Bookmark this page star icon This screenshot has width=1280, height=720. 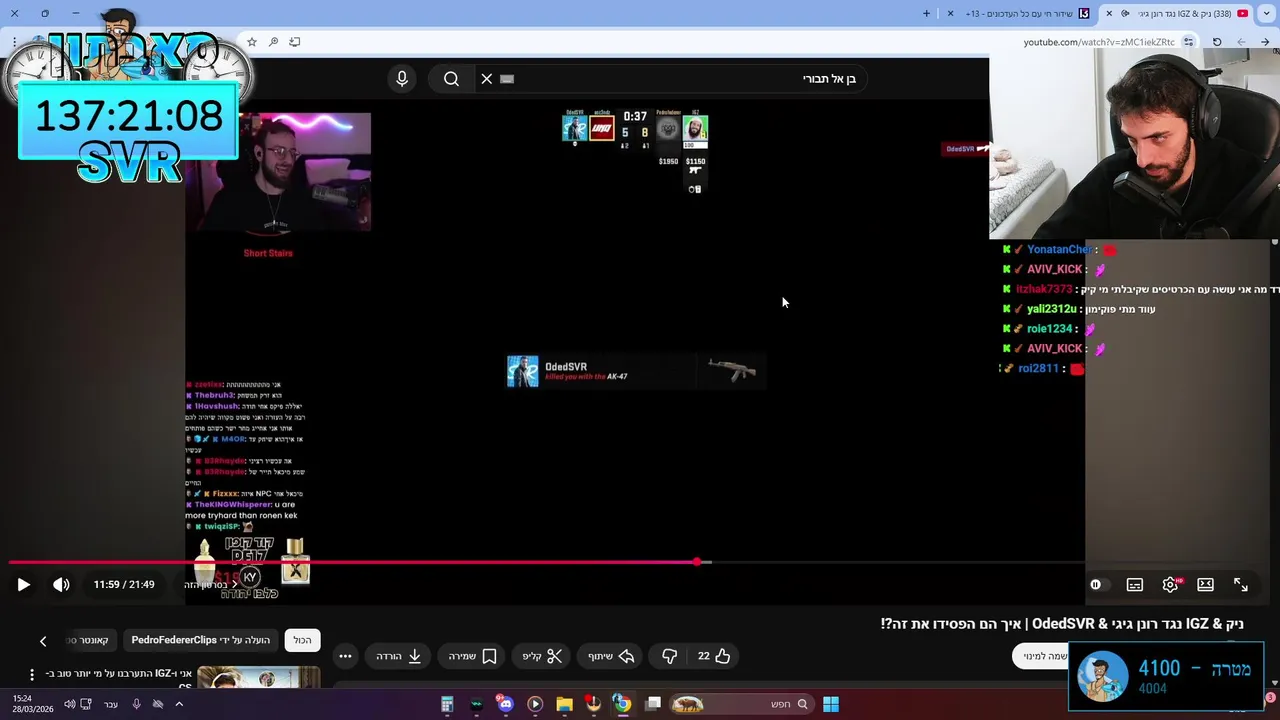(x=252, y=42)
